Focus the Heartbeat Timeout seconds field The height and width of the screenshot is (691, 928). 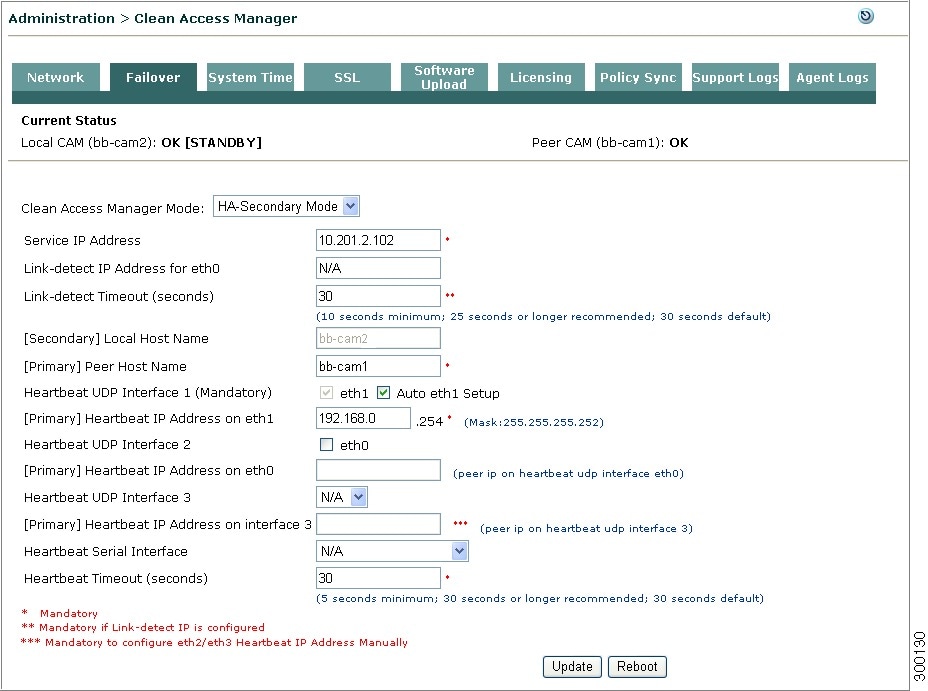[378, 578]
